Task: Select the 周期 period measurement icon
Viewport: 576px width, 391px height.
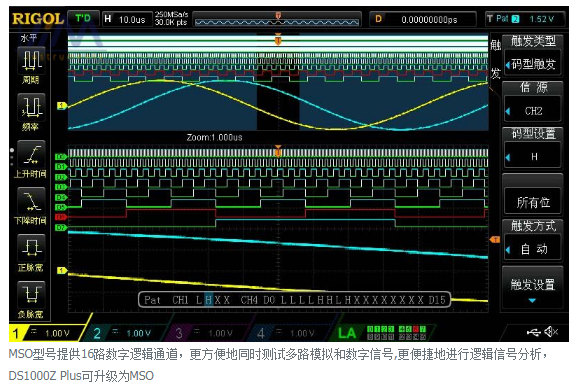Action: click(32, 61)
